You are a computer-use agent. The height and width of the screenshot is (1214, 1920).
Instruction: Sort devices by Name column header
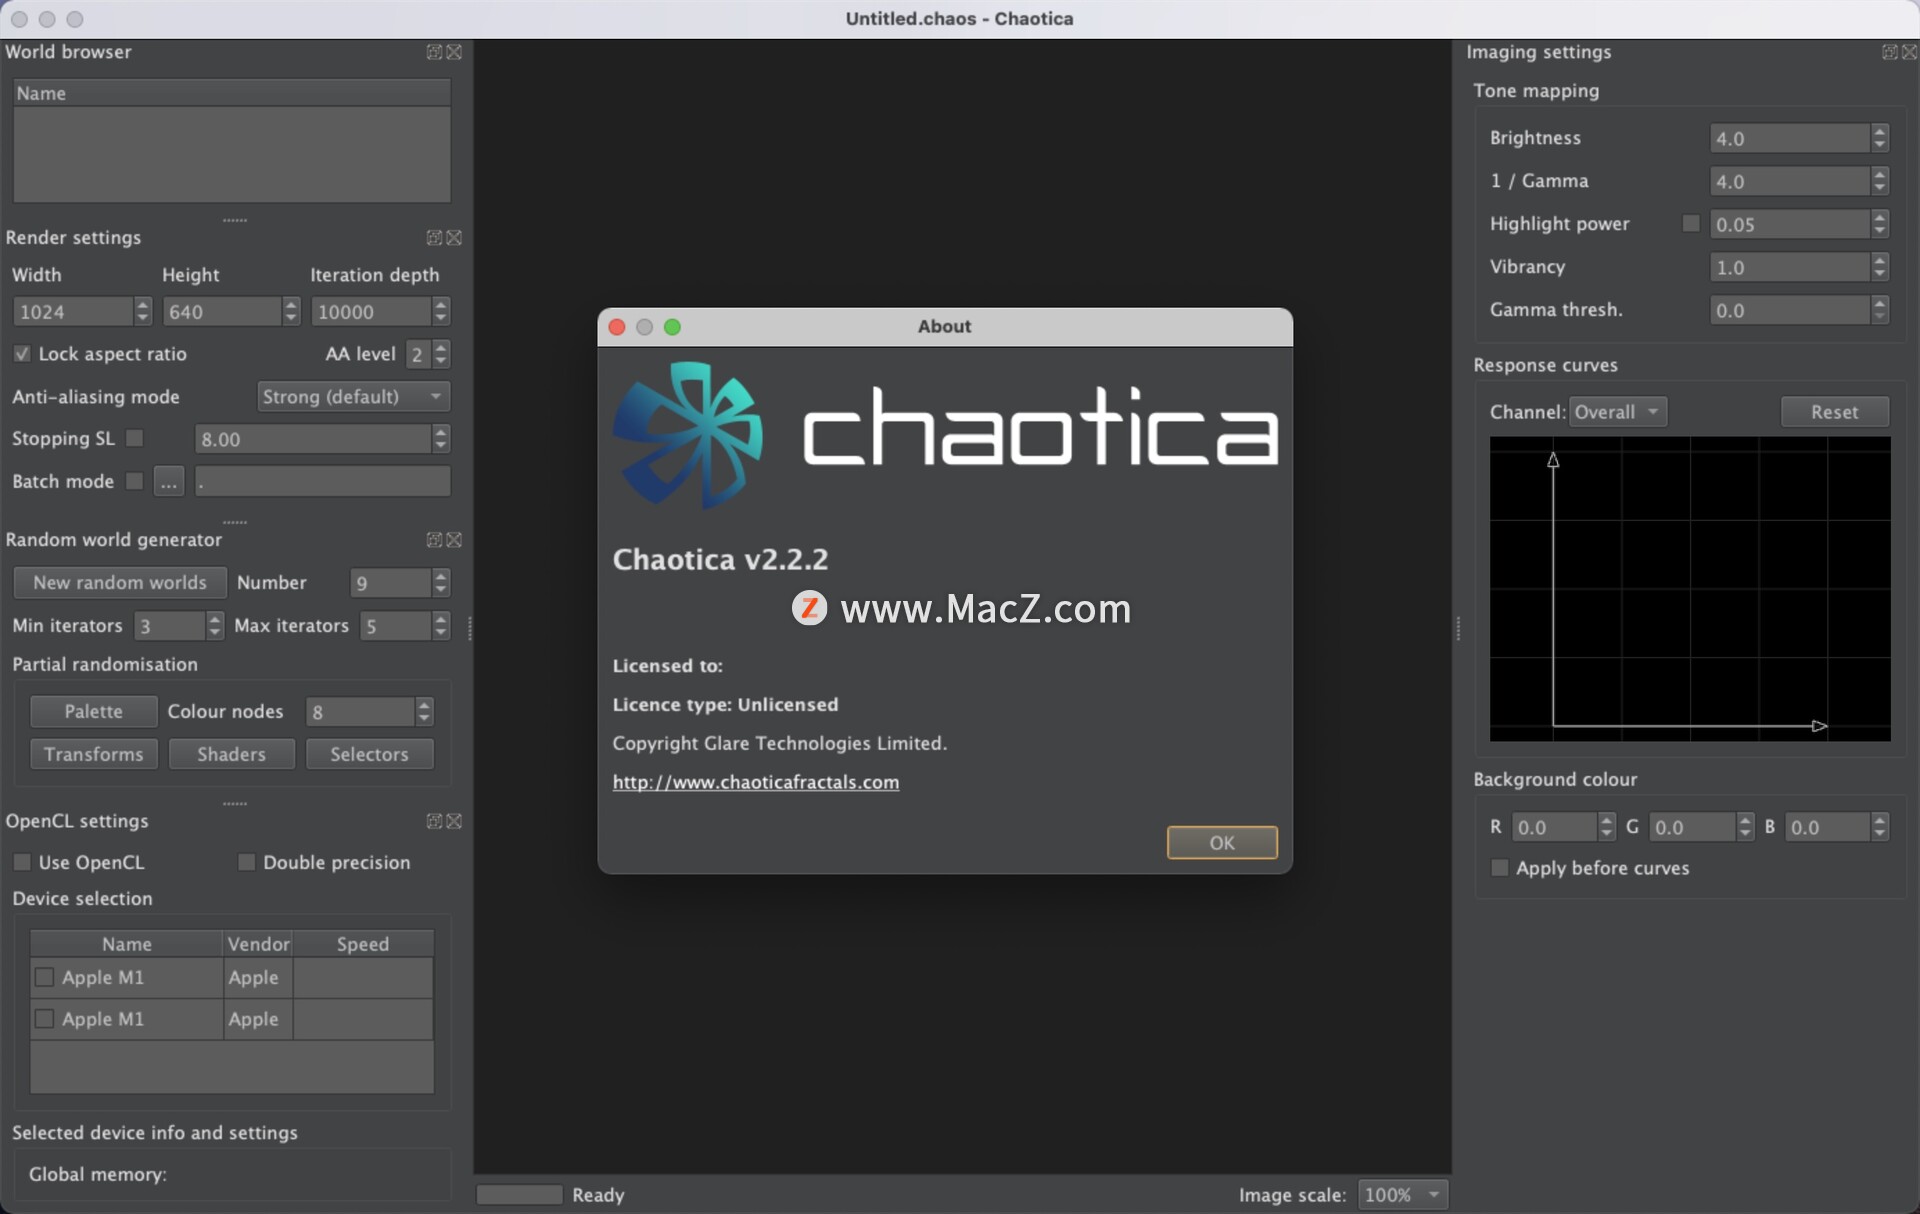(x=126, y=944)
